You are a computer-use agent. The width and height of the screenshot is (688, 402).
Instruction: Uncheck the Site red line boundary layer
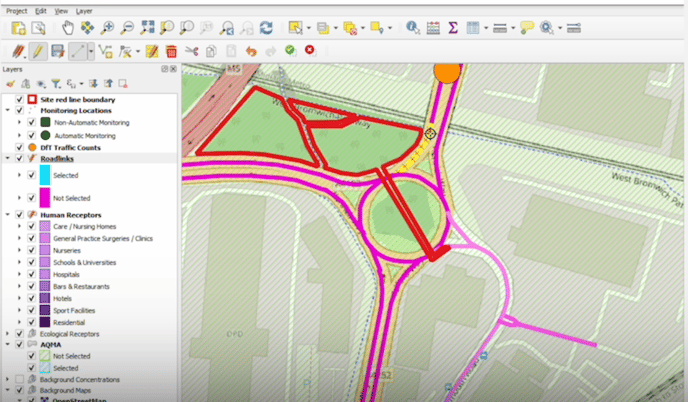coord(20,100)
